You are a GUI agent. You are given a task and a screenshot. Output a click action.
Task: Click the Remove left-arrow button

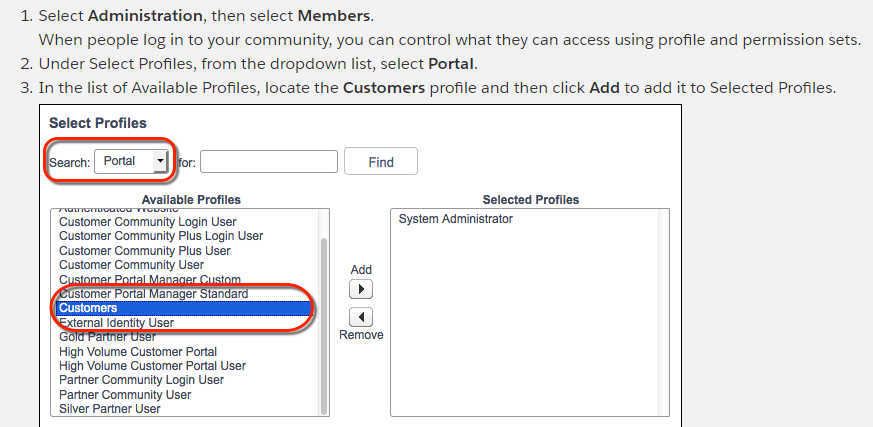point(361,316)
